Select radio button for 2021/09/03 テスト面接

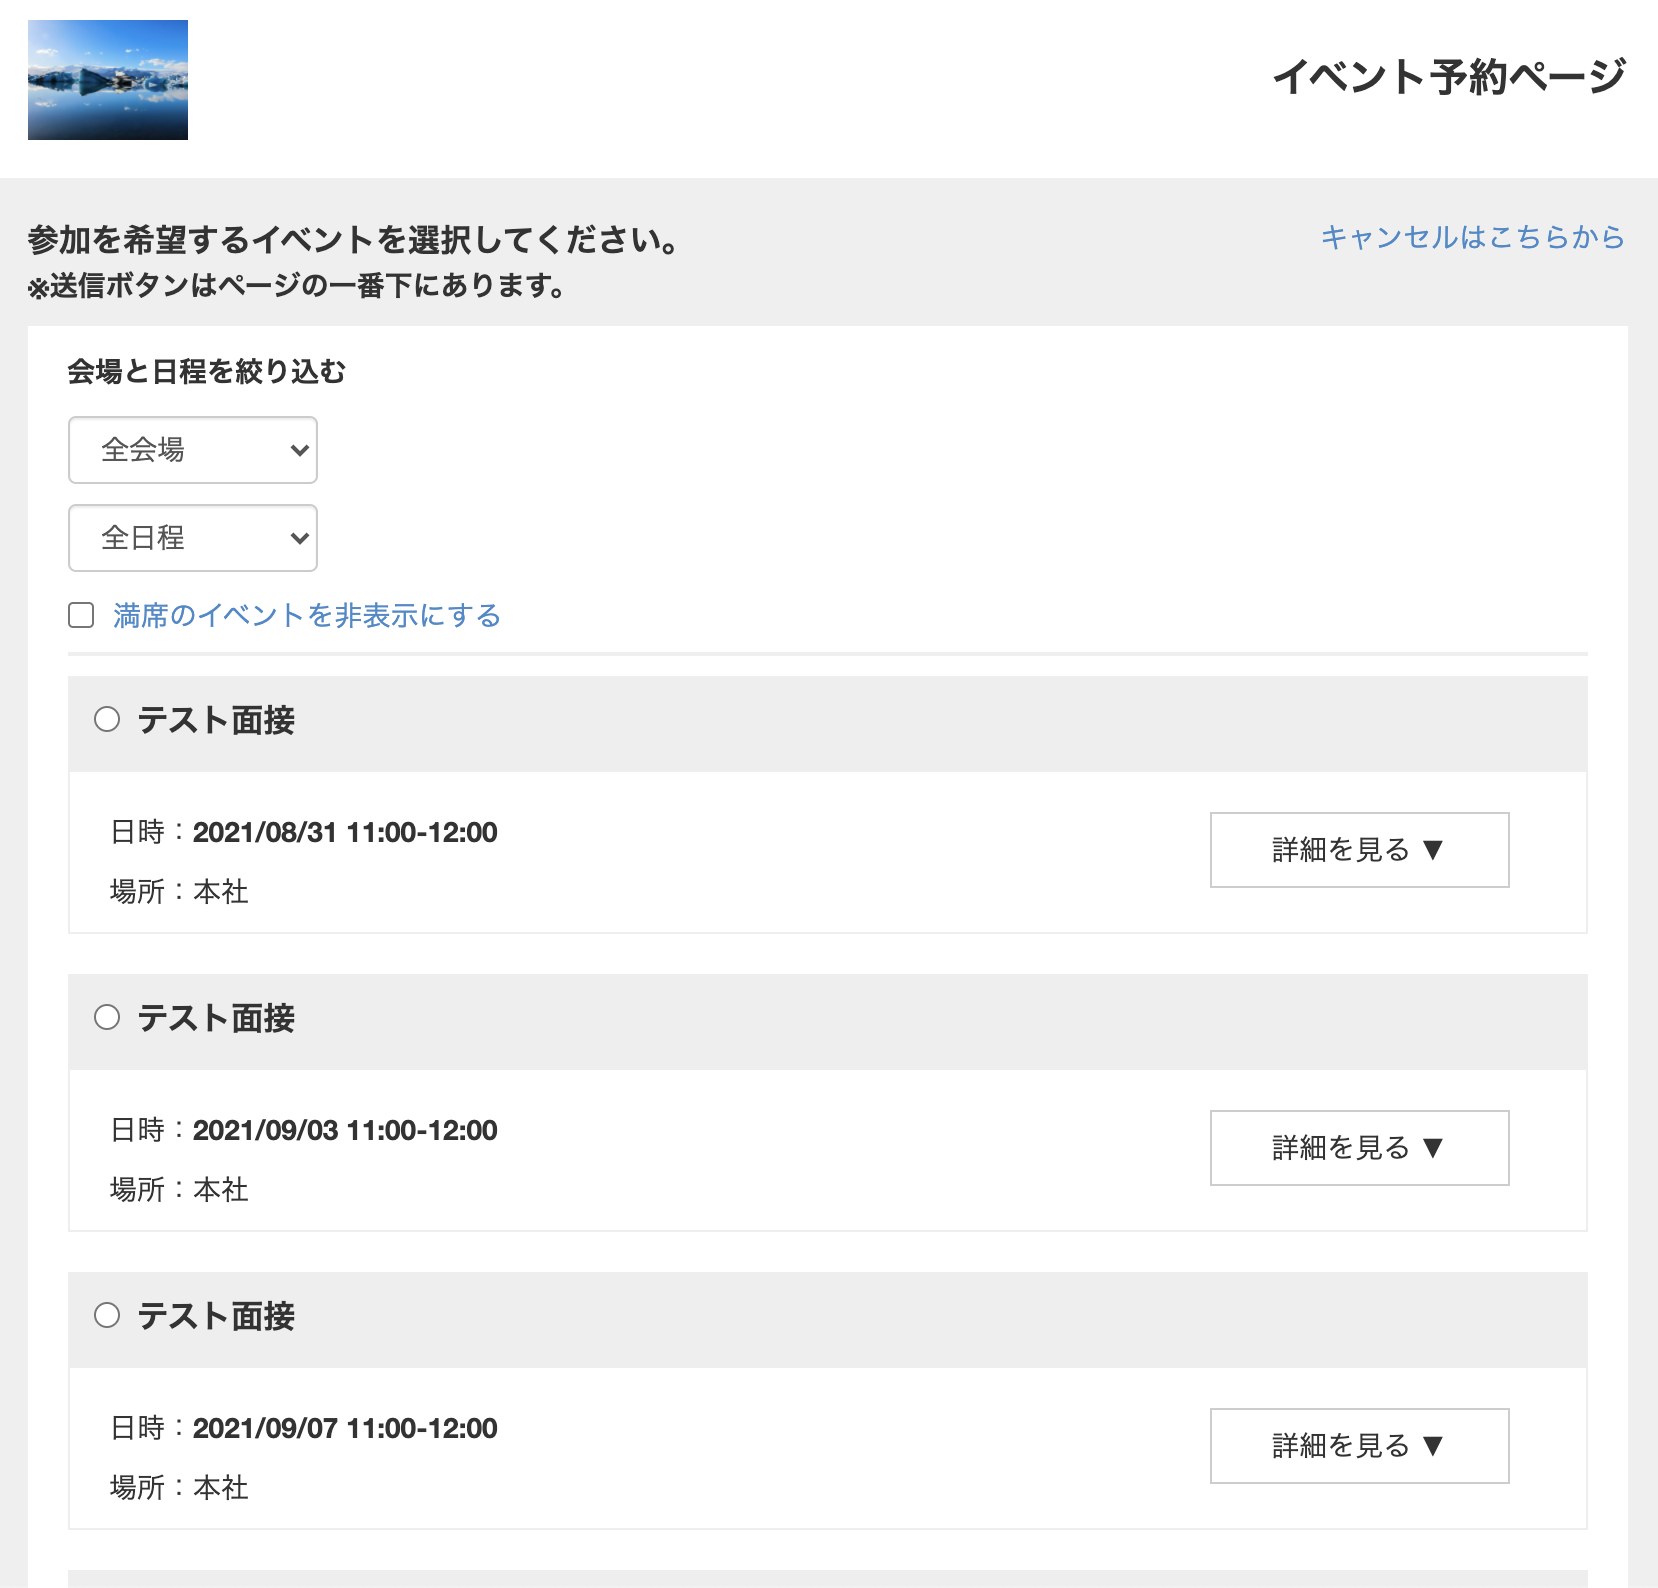point(108,1018)
